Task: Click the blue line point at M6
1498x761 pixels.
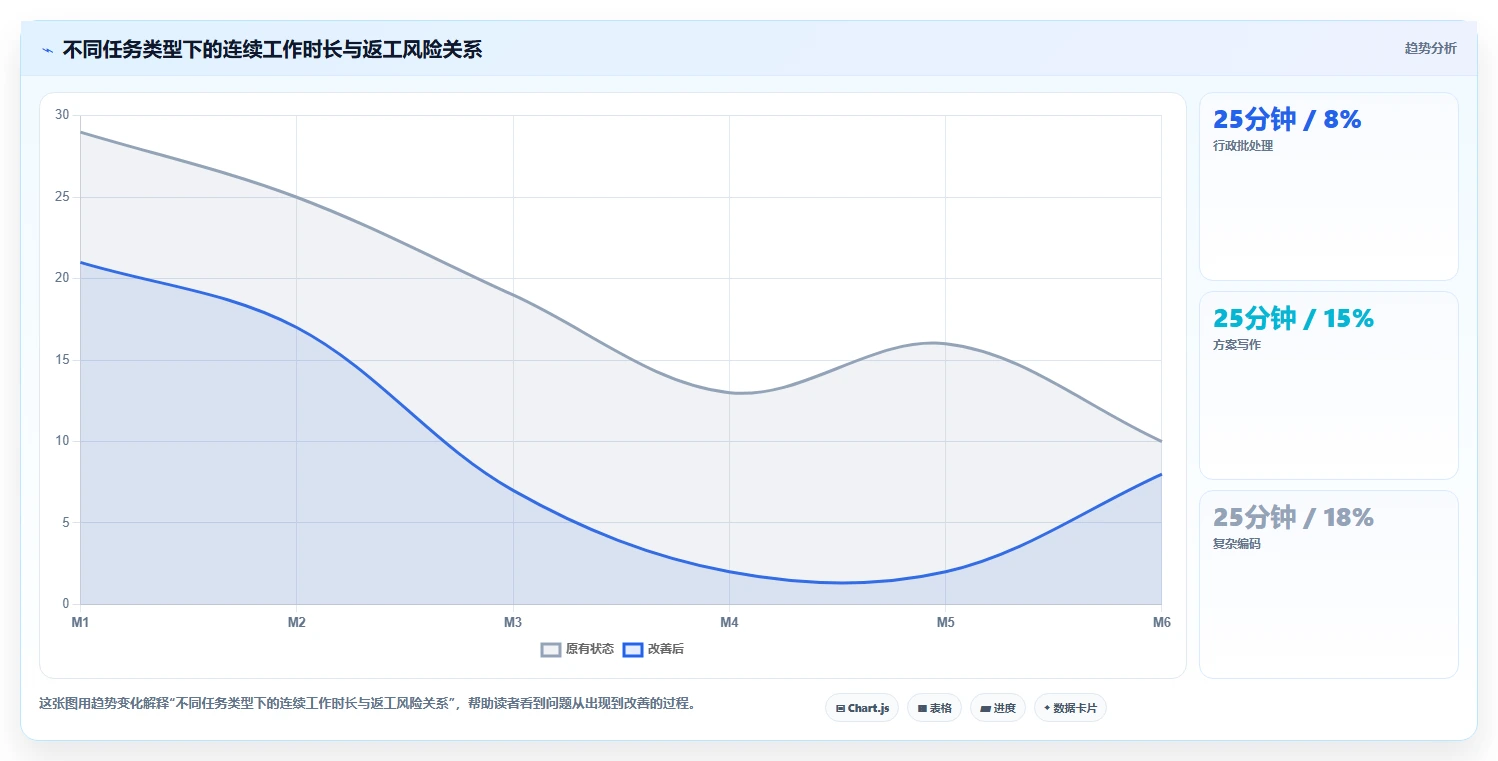Action: [x=1161, y=474]
